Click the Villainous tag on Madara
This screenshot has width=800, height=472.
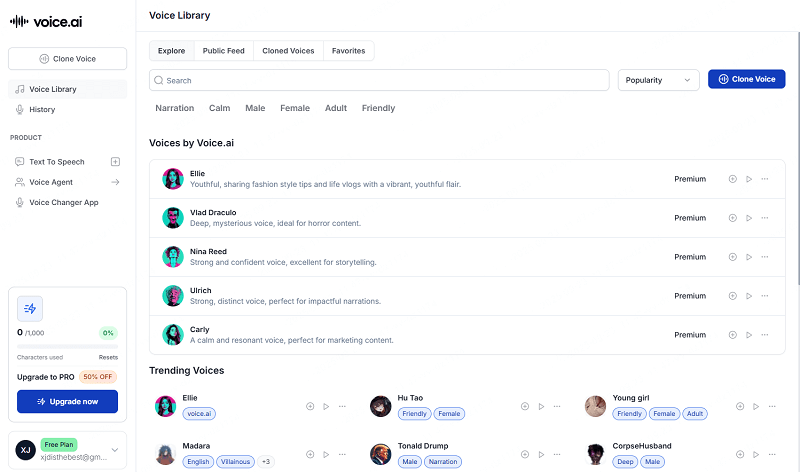[x=235, y=462]
